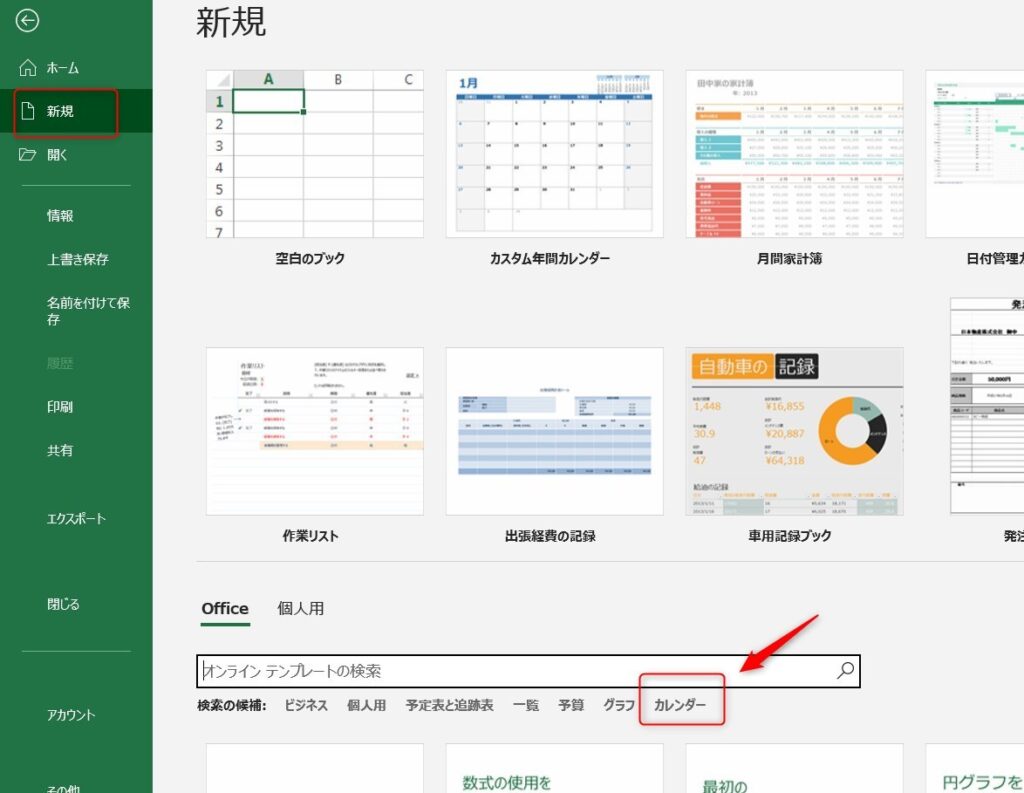
Task: Open カスタム年間カレンダー template
Action: (x=554, y=154)
